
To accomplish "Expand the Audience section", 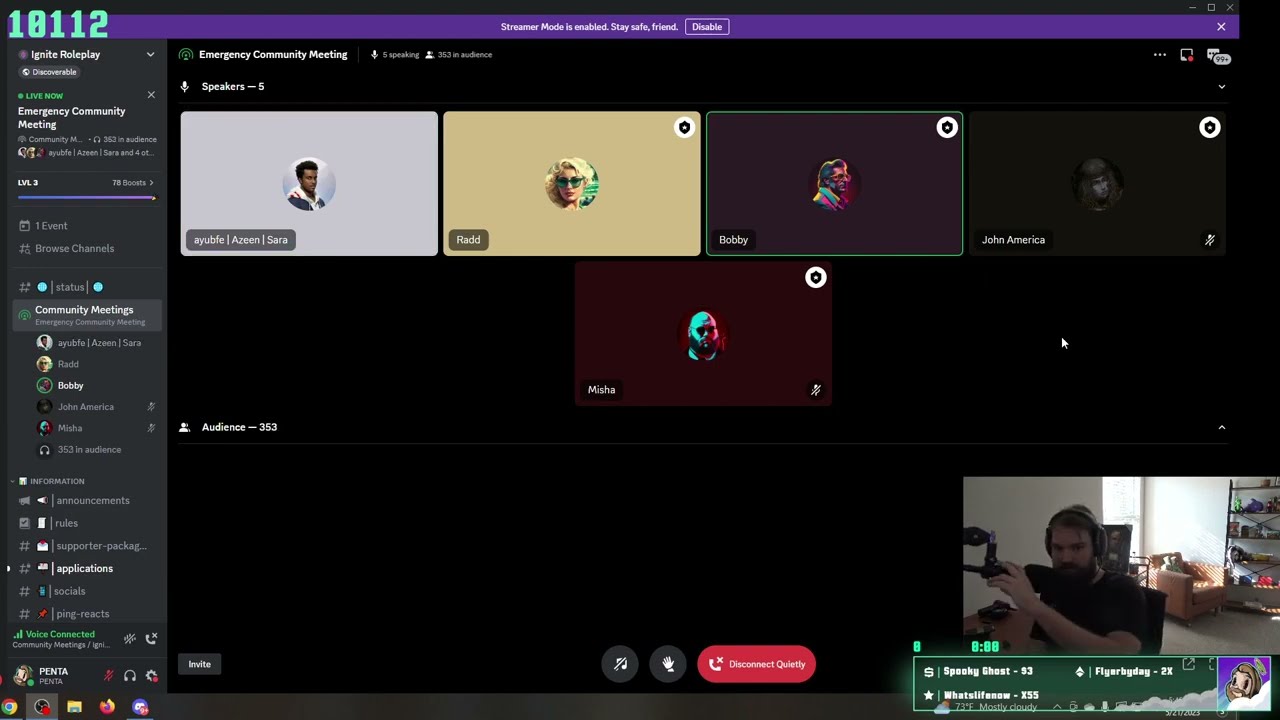I will click(1221, 427).
